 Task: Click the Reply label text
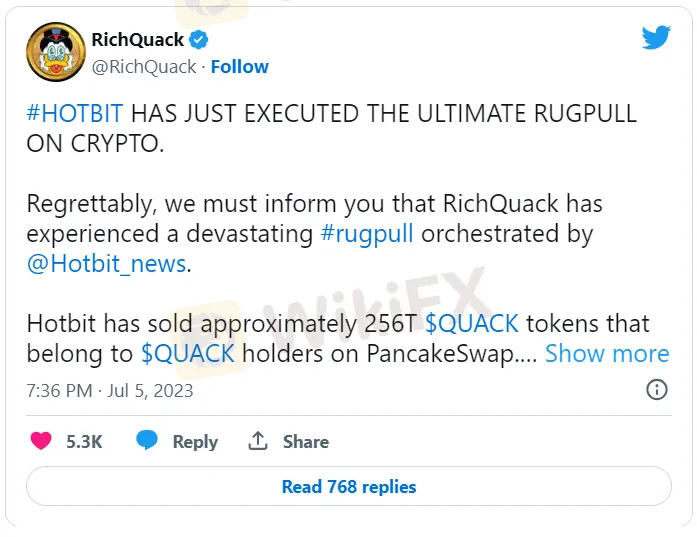[195, 442]
